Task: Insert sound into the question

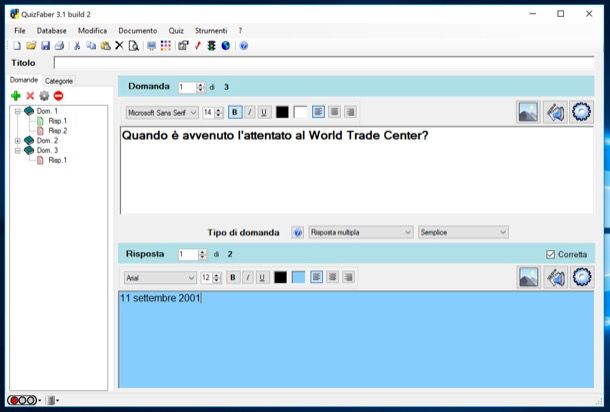Action: [555, 112]
